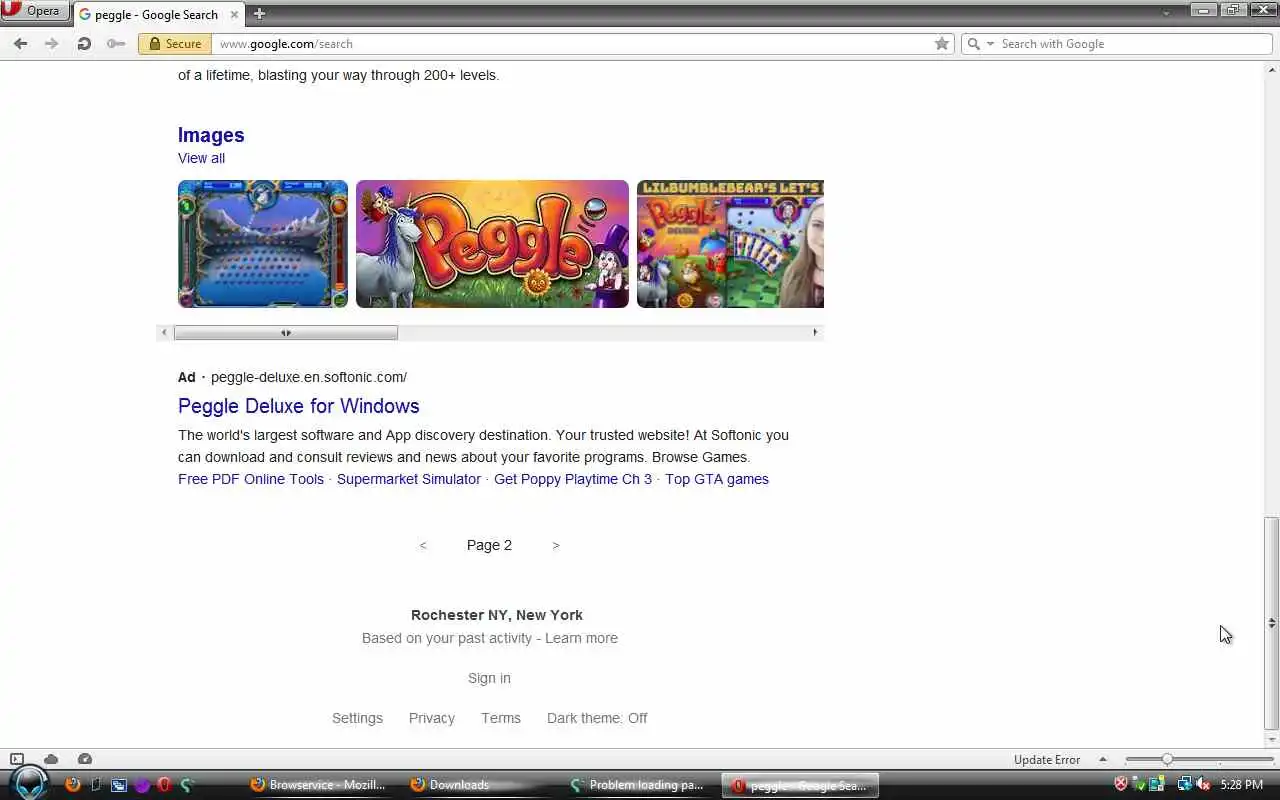This screenshot has width=1280, height=800.
Task: Open Privacy footer link
Action: tap(431, 718)
